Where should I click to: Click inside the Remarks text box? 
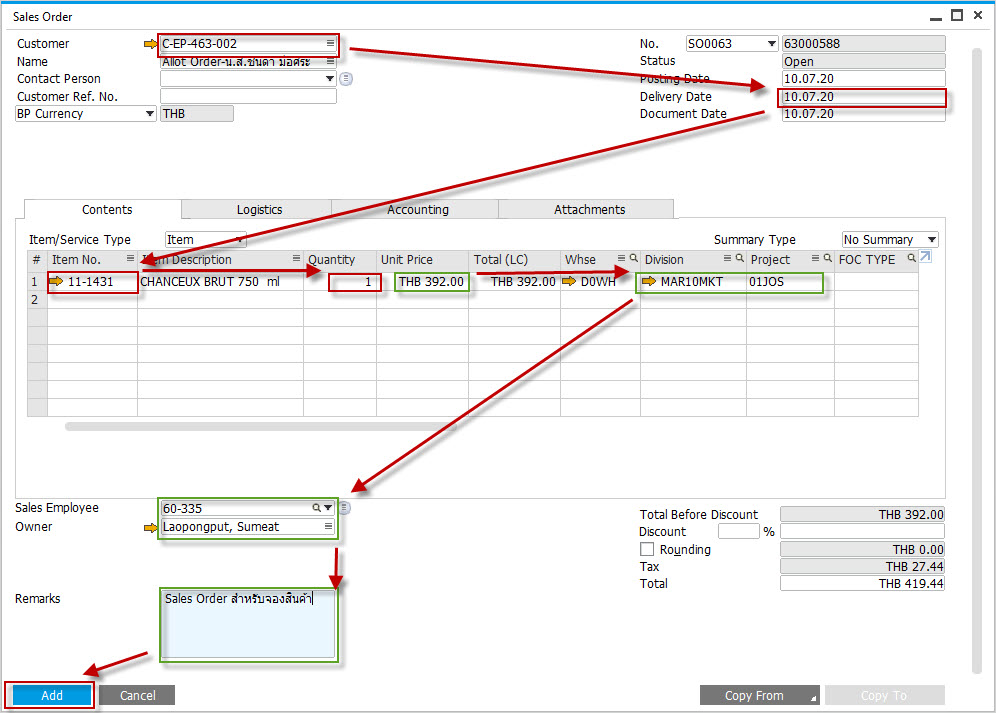pos(248,625)
